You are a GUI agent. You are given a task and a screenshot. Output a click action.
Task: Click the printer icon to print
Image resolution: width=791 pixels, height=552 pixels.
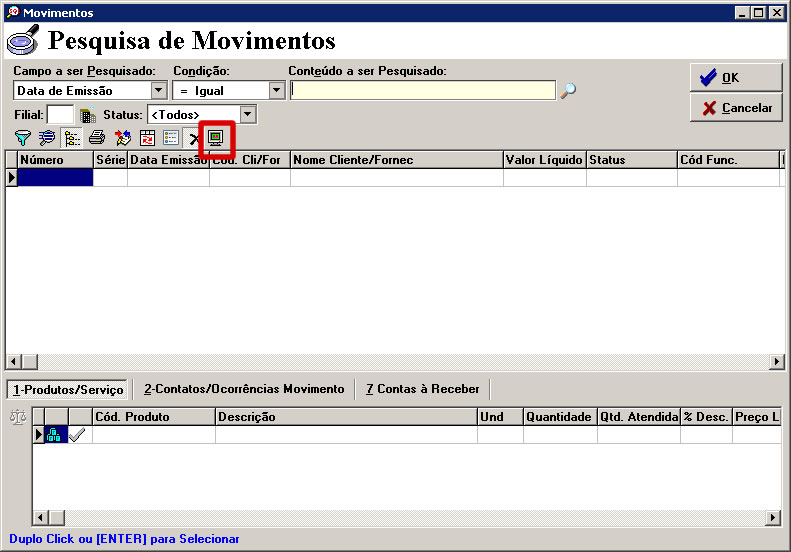[x=97, y=138]
